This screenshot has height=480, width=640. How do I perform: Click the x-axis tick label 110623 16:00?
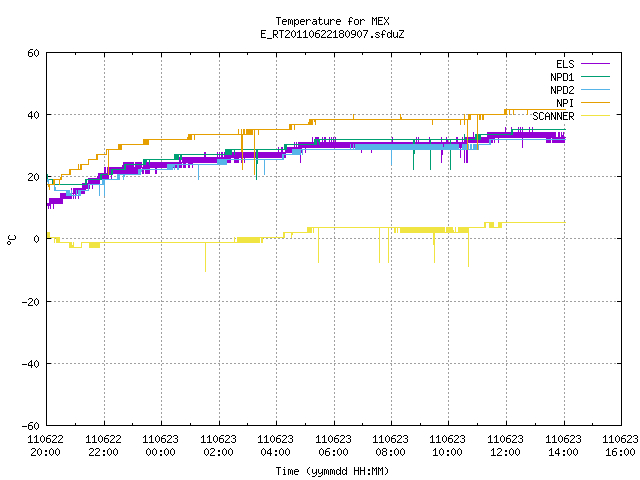[620, 446]
